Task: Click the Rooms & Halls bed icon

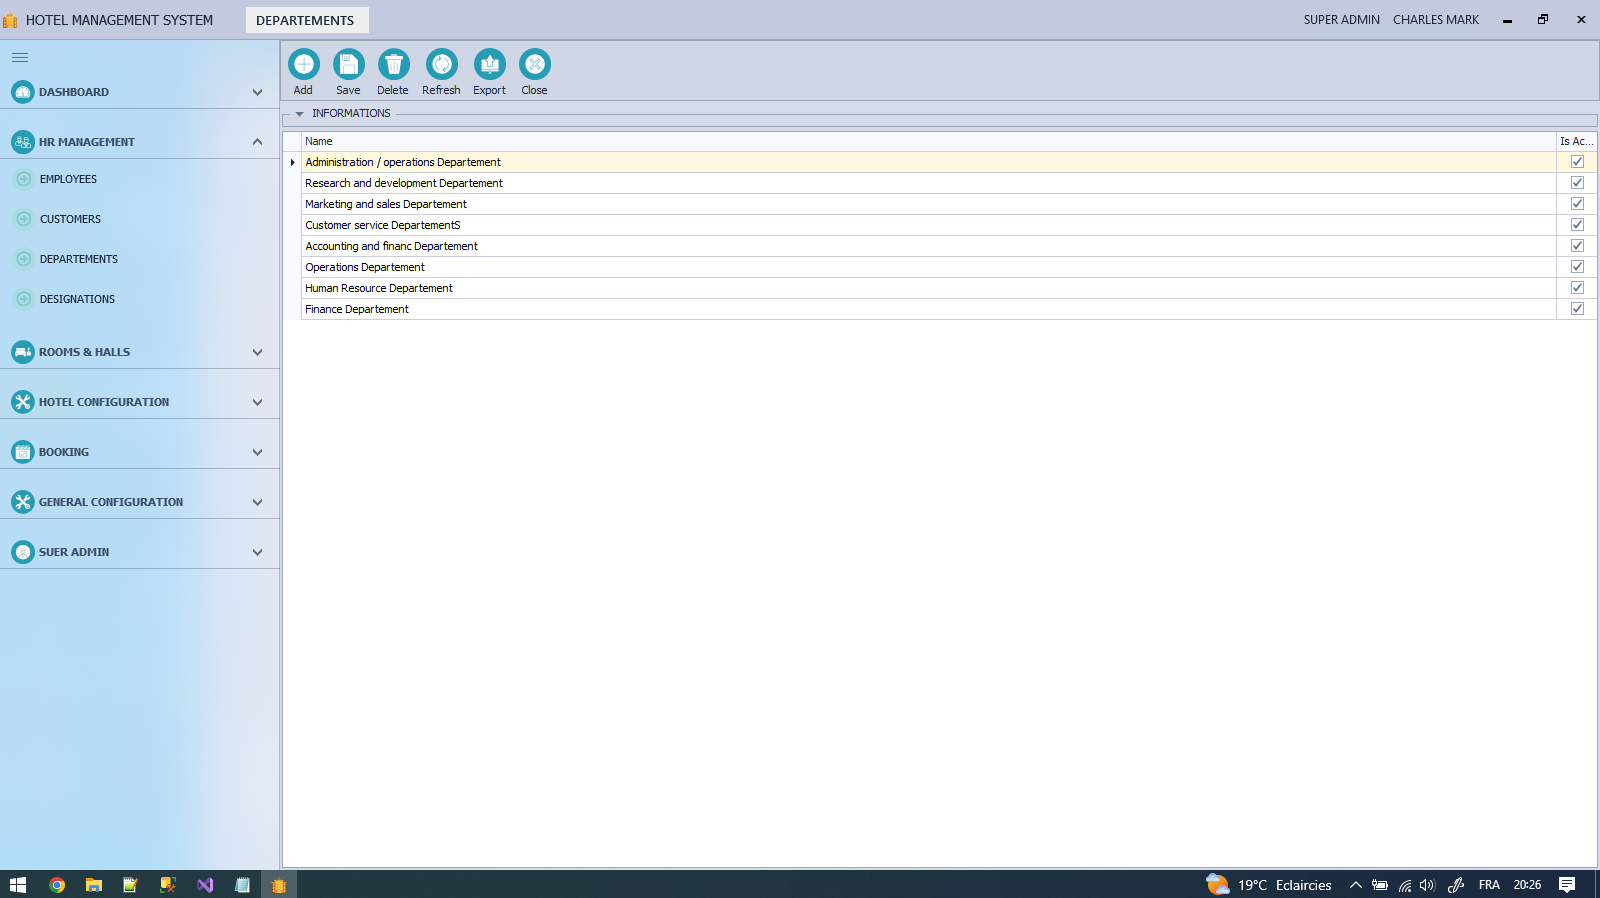Action: pyautogui.click(x=23, y=352)
